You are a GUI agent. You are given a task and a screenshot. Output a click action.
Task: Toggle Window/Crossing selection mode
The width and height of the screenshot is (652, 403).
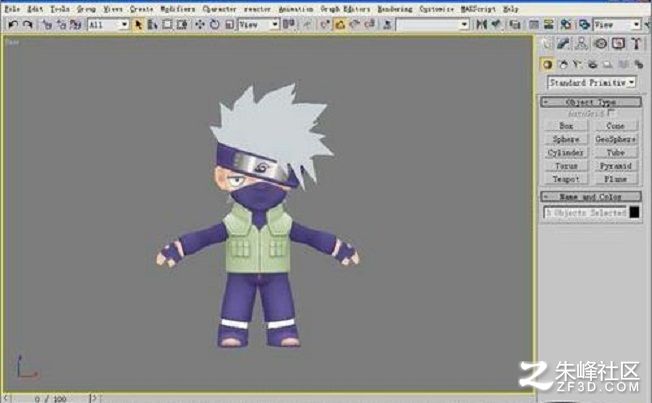182,25
